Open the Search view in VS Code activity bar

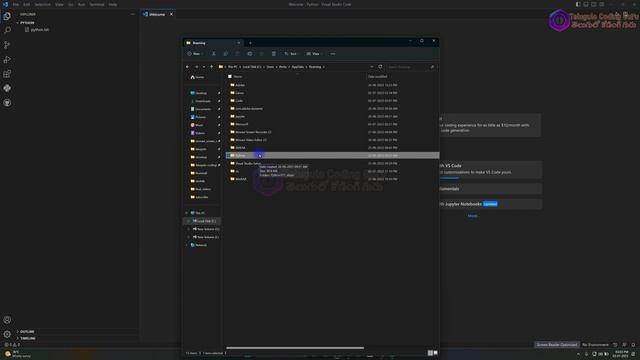pyautogui.click(x=7, y=30)
